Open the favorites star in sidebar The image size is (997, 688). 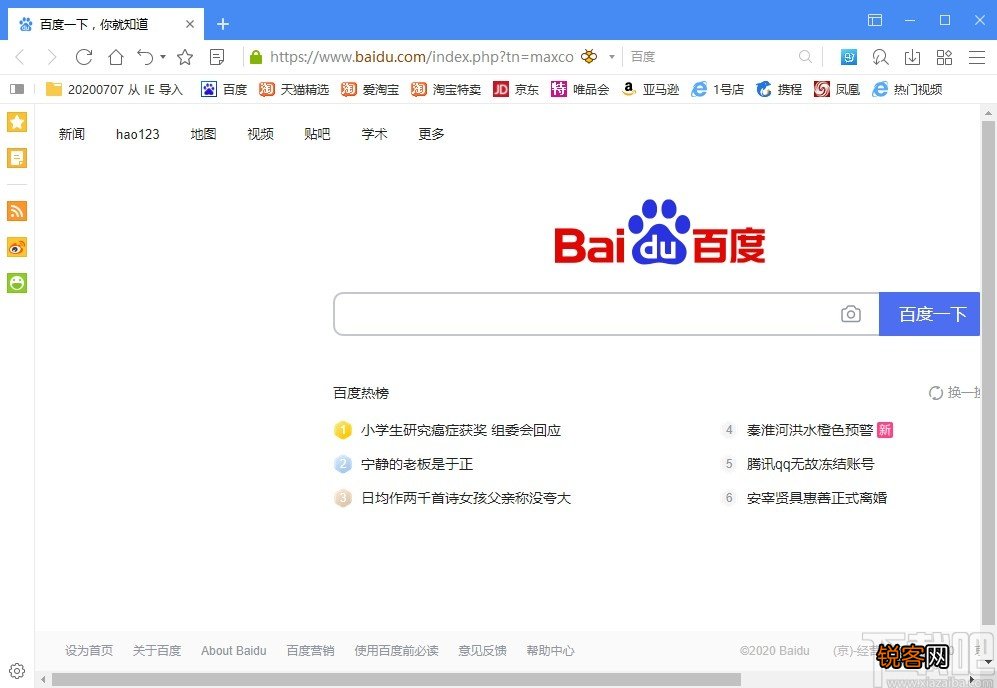pos(17,122)
